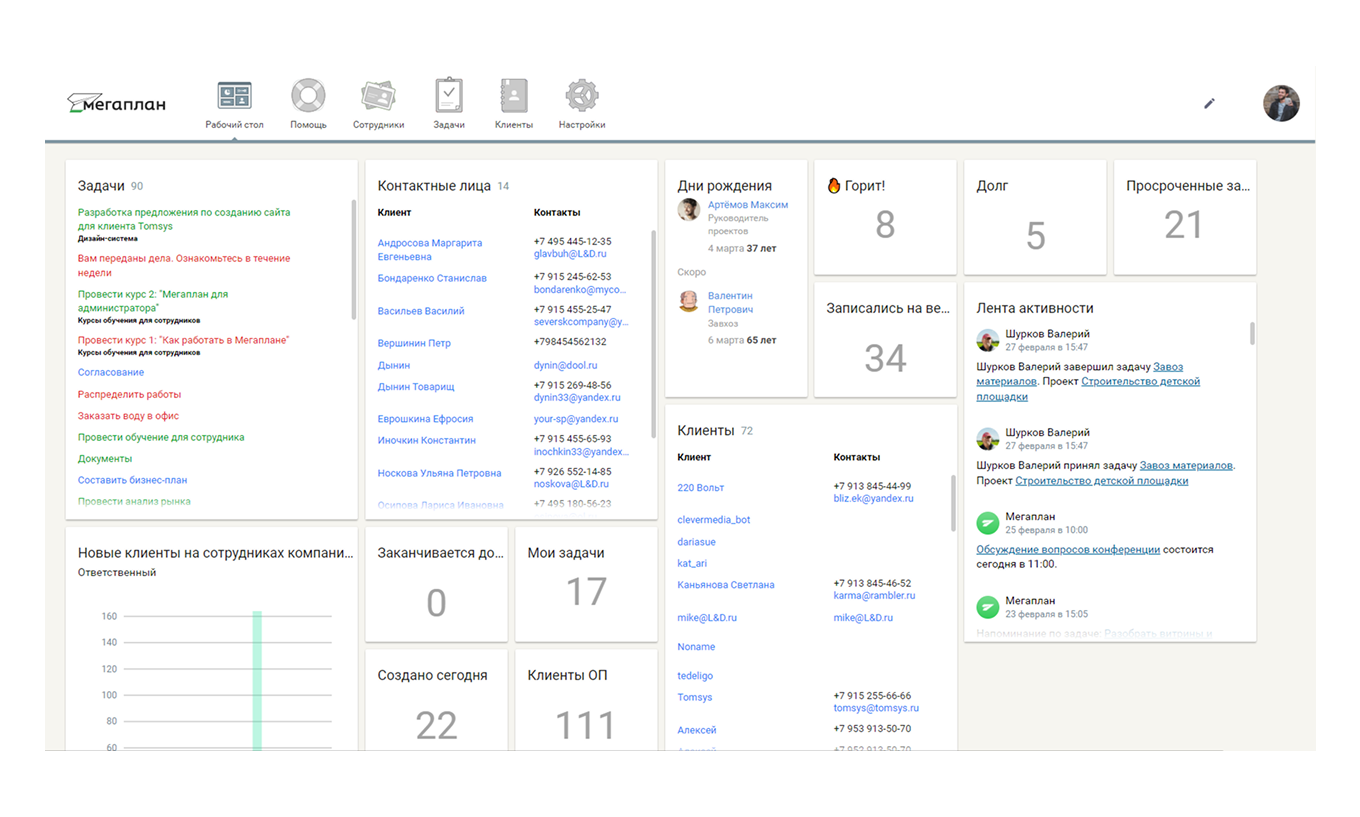This screenshot has height=817, width=1360.
Task: Open the Сотрудники section icon
Action: 378,97
